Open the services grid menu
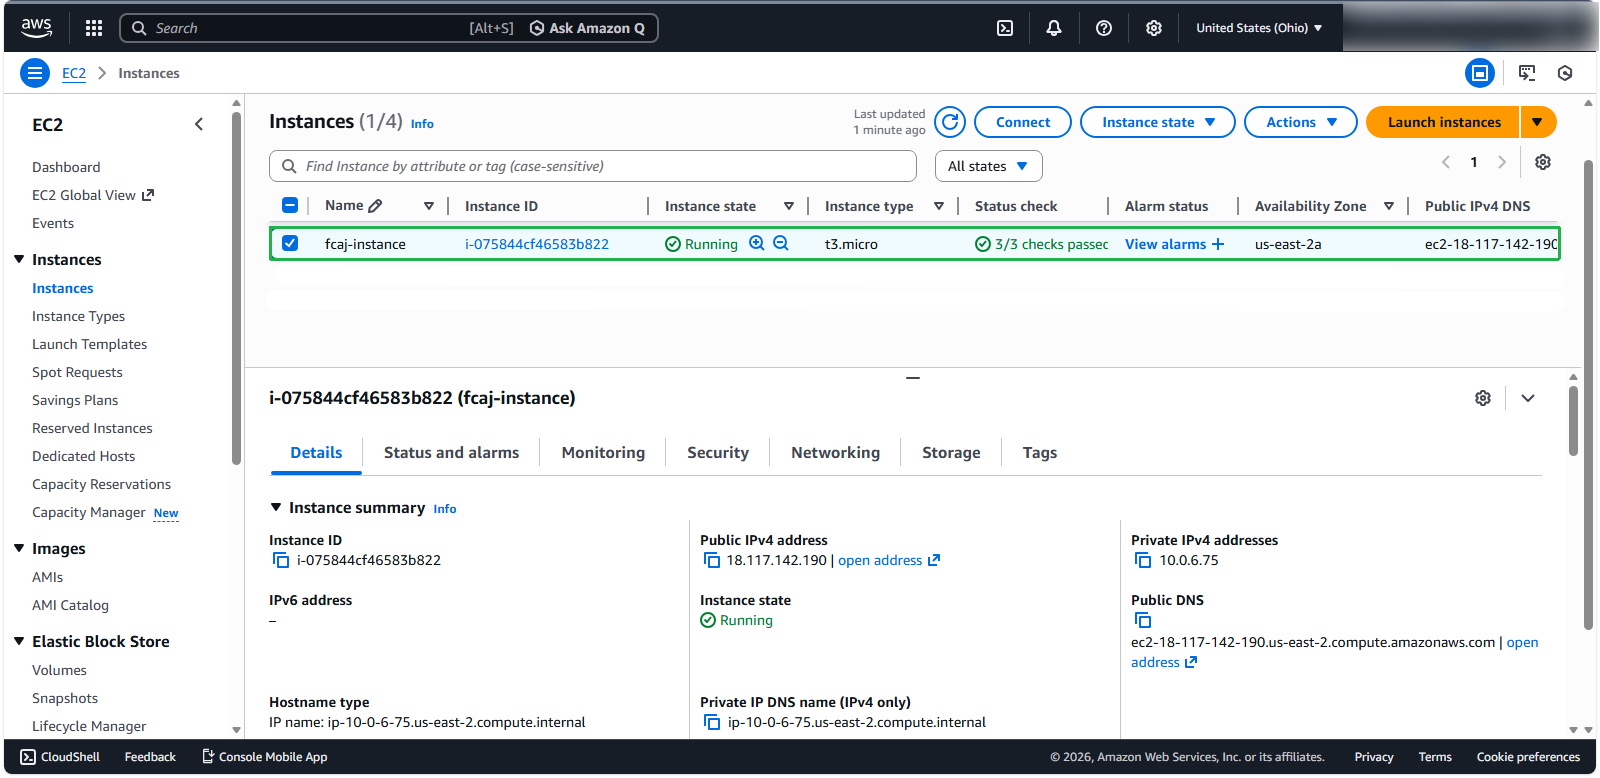Screen dimensions: 1600x778 pos(94,28)
